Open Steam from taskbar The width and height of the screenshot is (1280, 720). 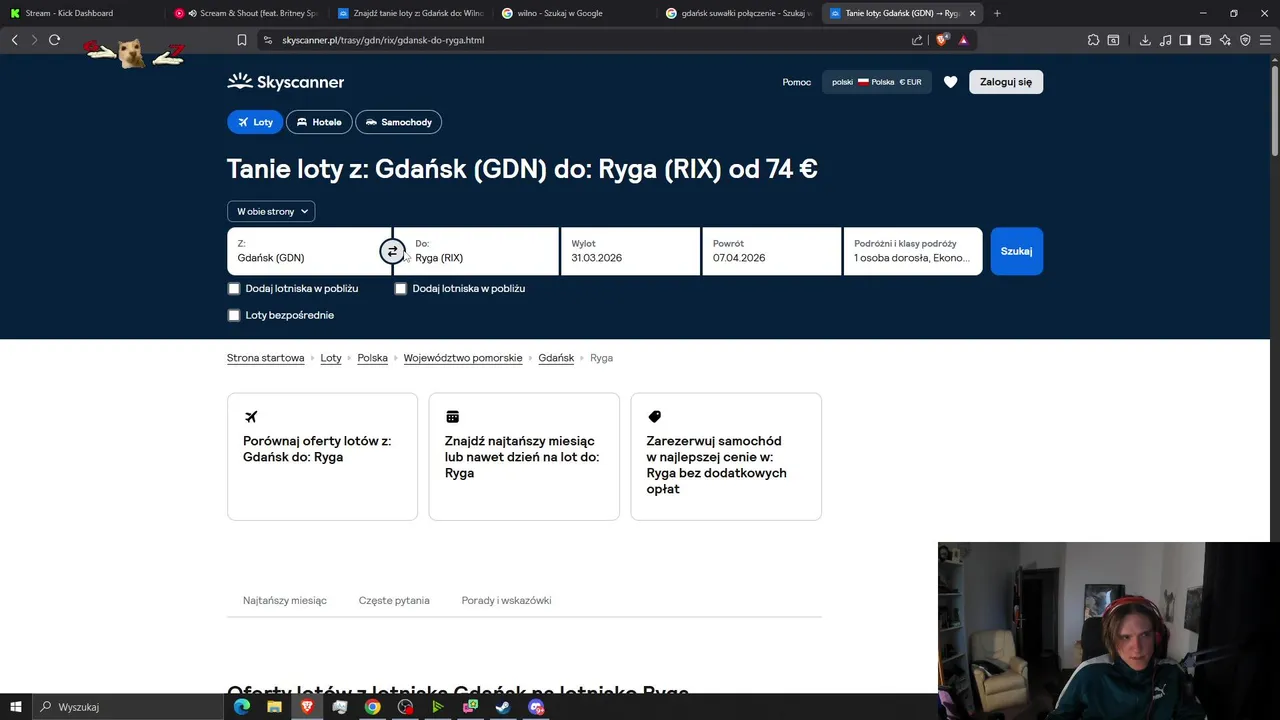(503, 707)
